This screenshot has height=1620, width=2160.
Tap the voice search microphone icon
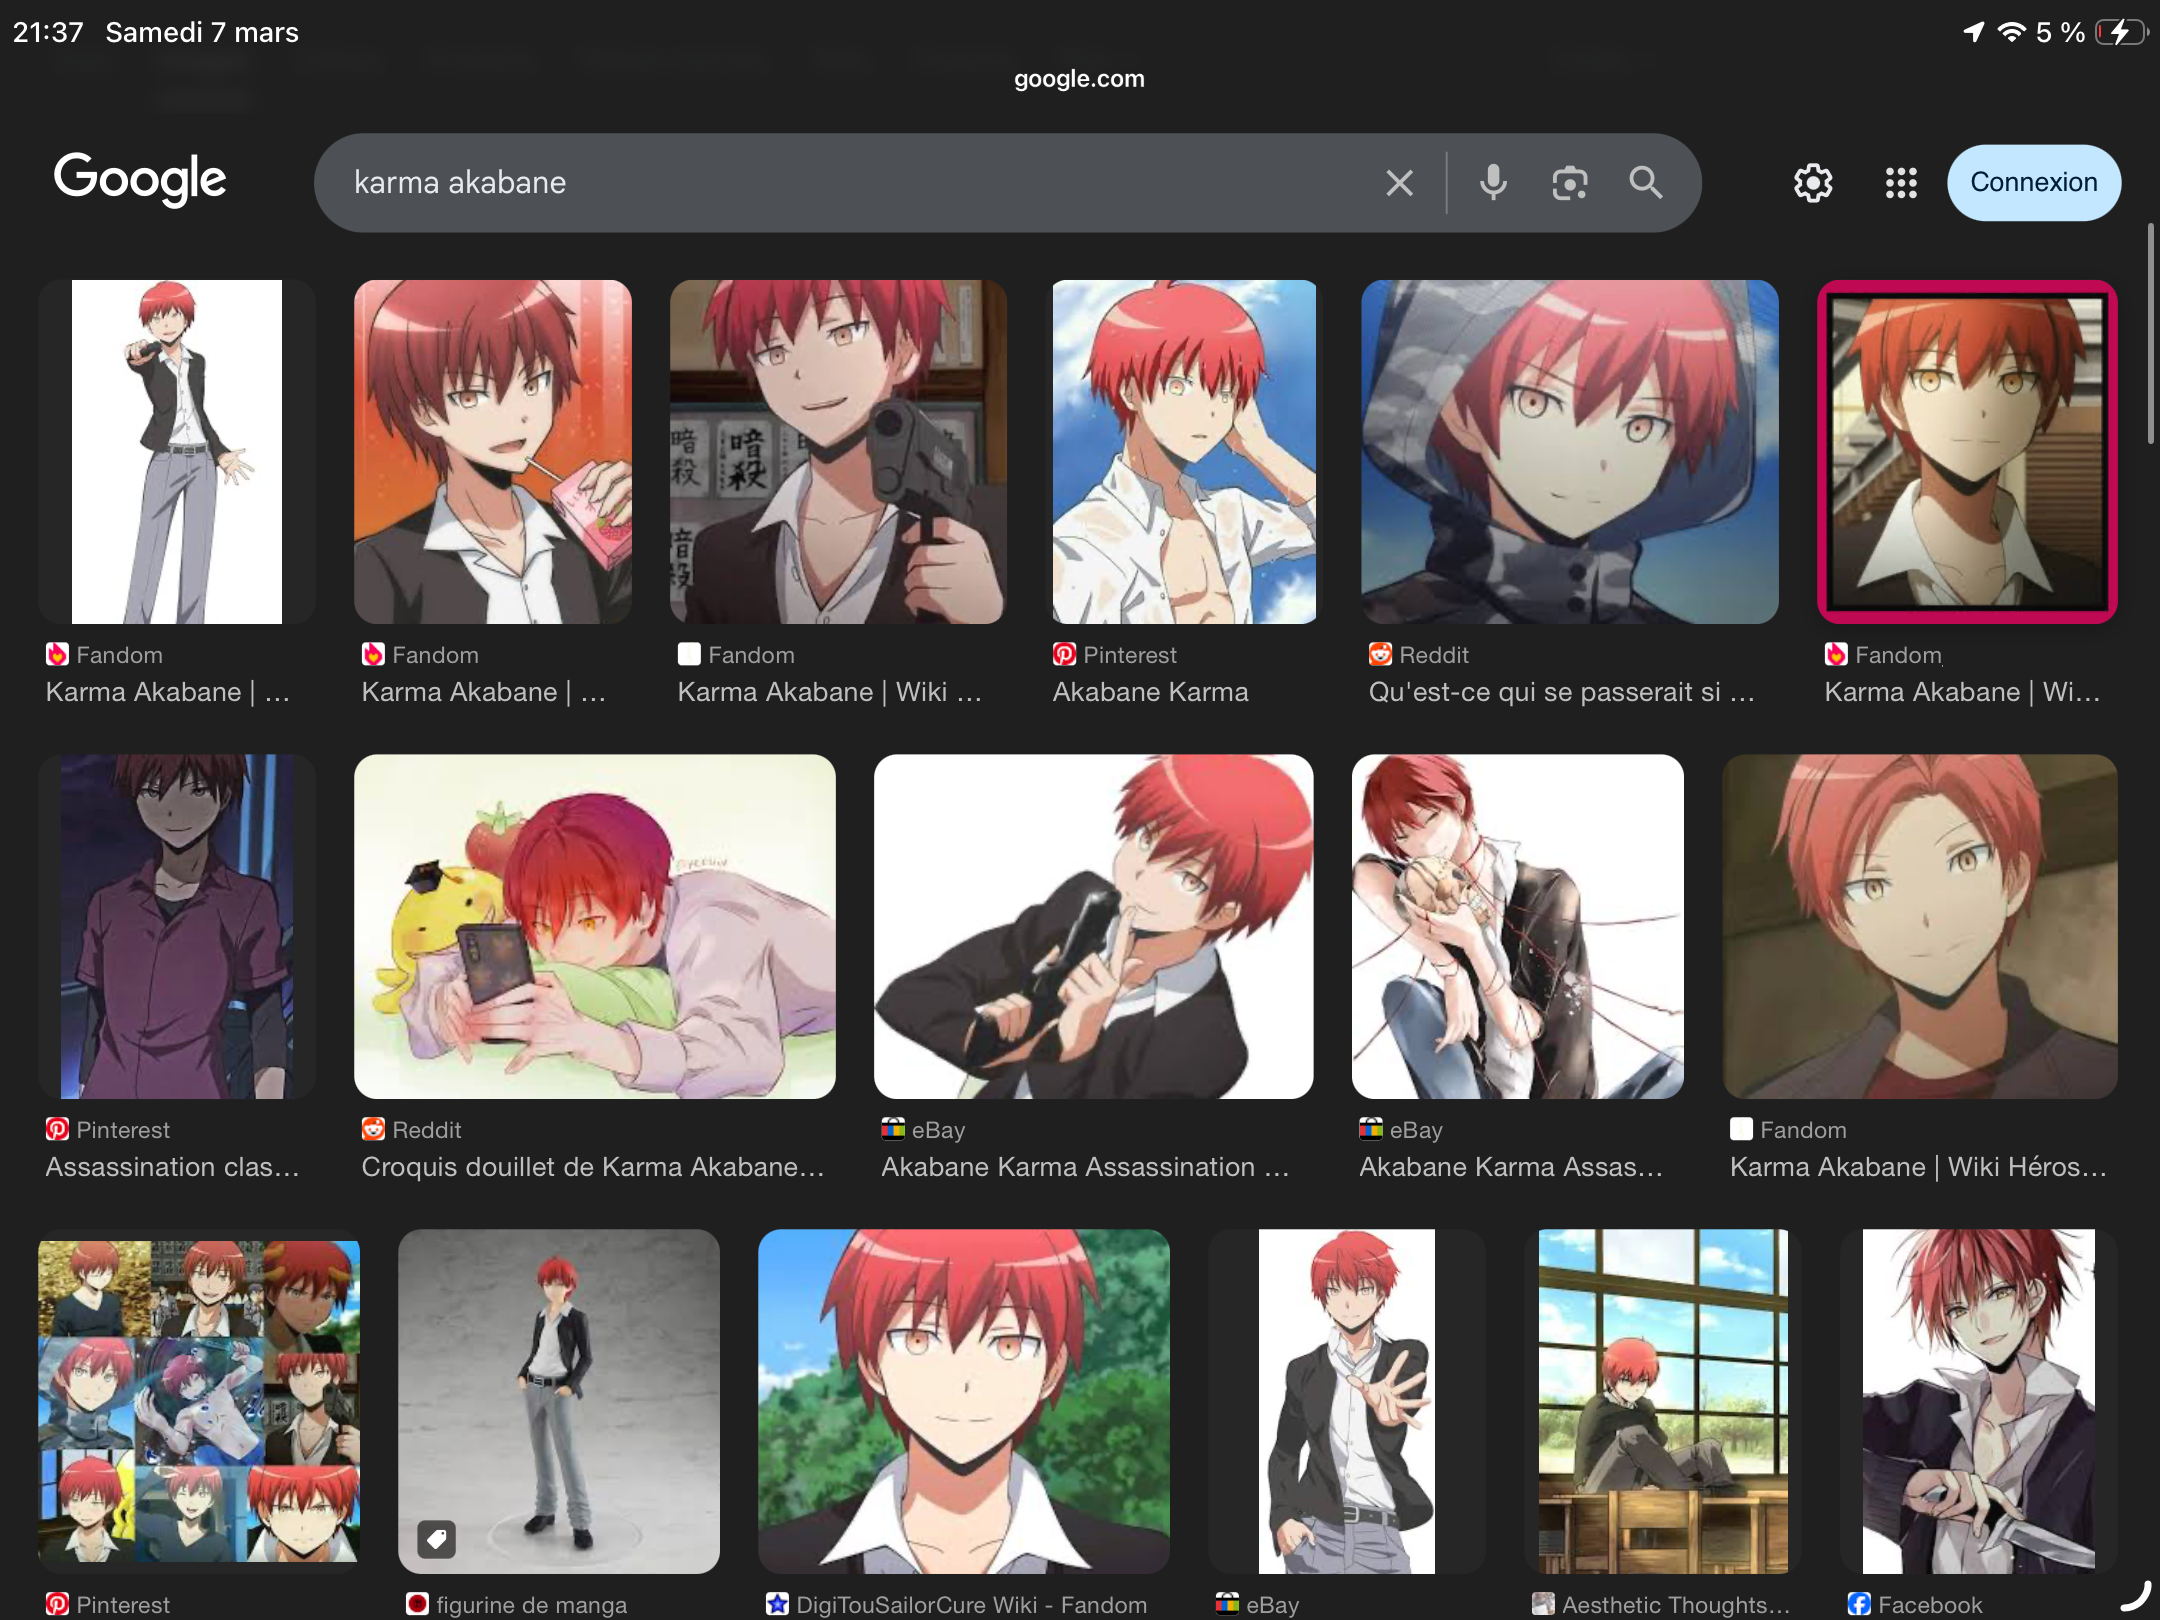[1493, 183]
